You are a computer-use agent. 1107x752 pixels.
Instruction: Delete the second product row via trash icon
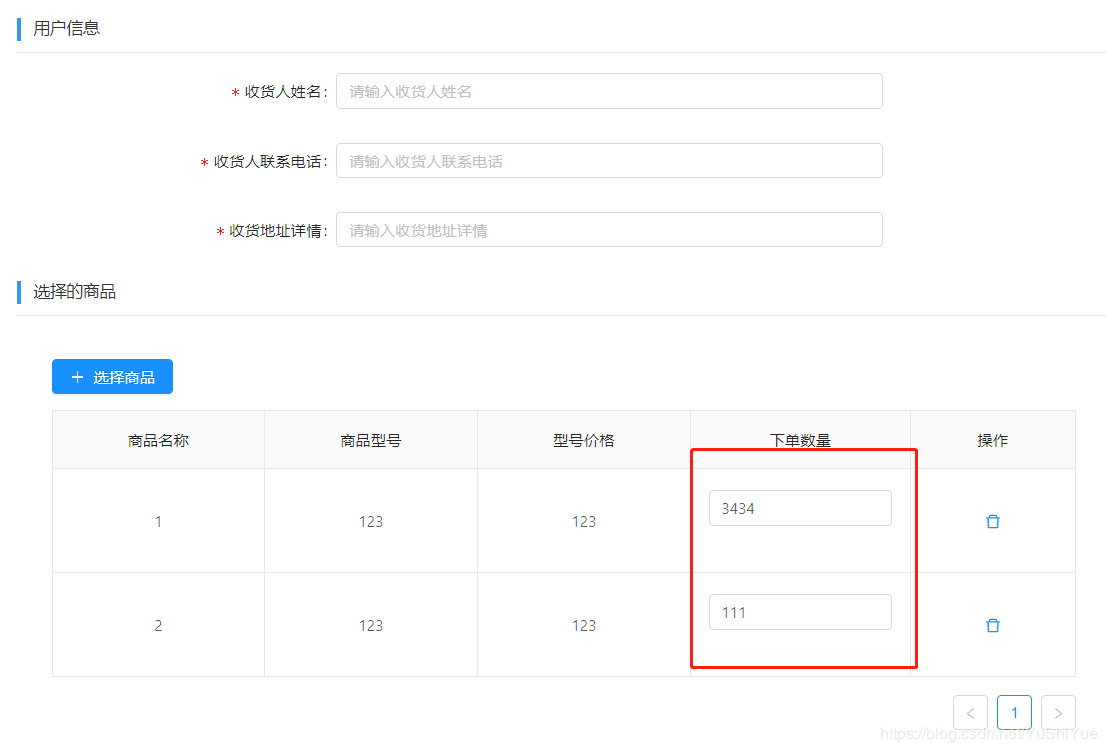pos(992,625)
